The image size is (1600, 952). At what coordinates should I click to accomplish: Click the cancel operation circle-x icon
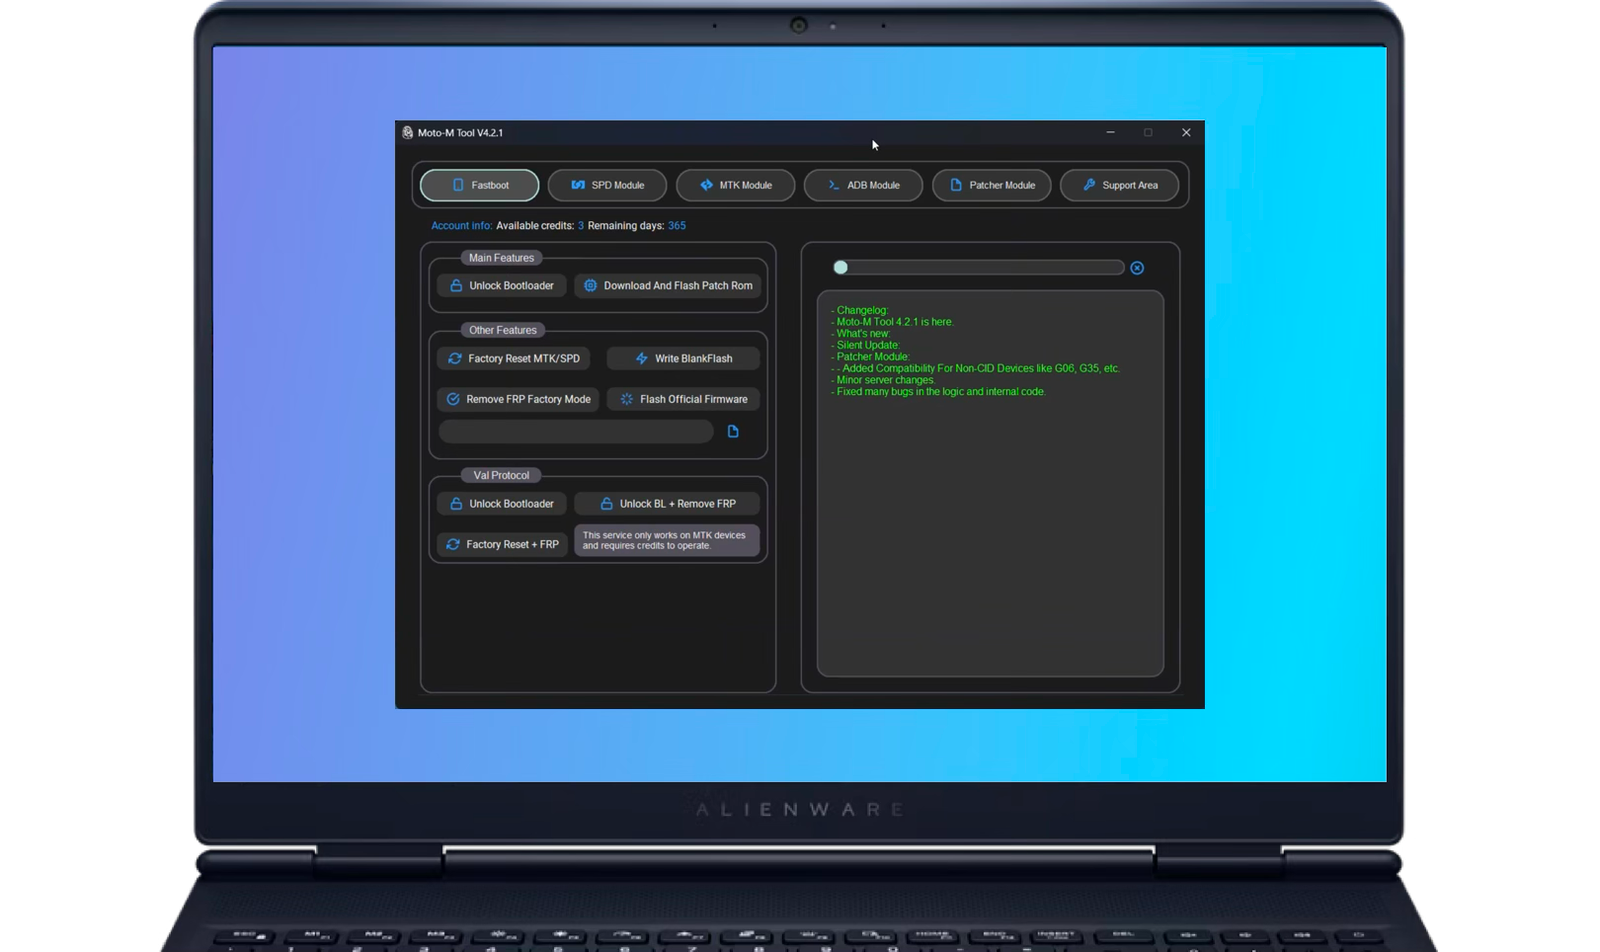coord(1137,268)
